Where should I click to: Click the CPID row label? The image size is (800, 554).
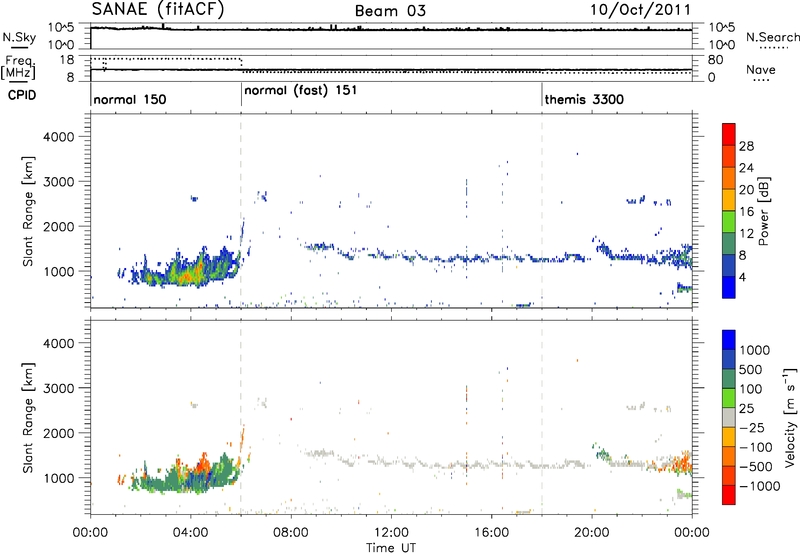click(x=22, y=95)
